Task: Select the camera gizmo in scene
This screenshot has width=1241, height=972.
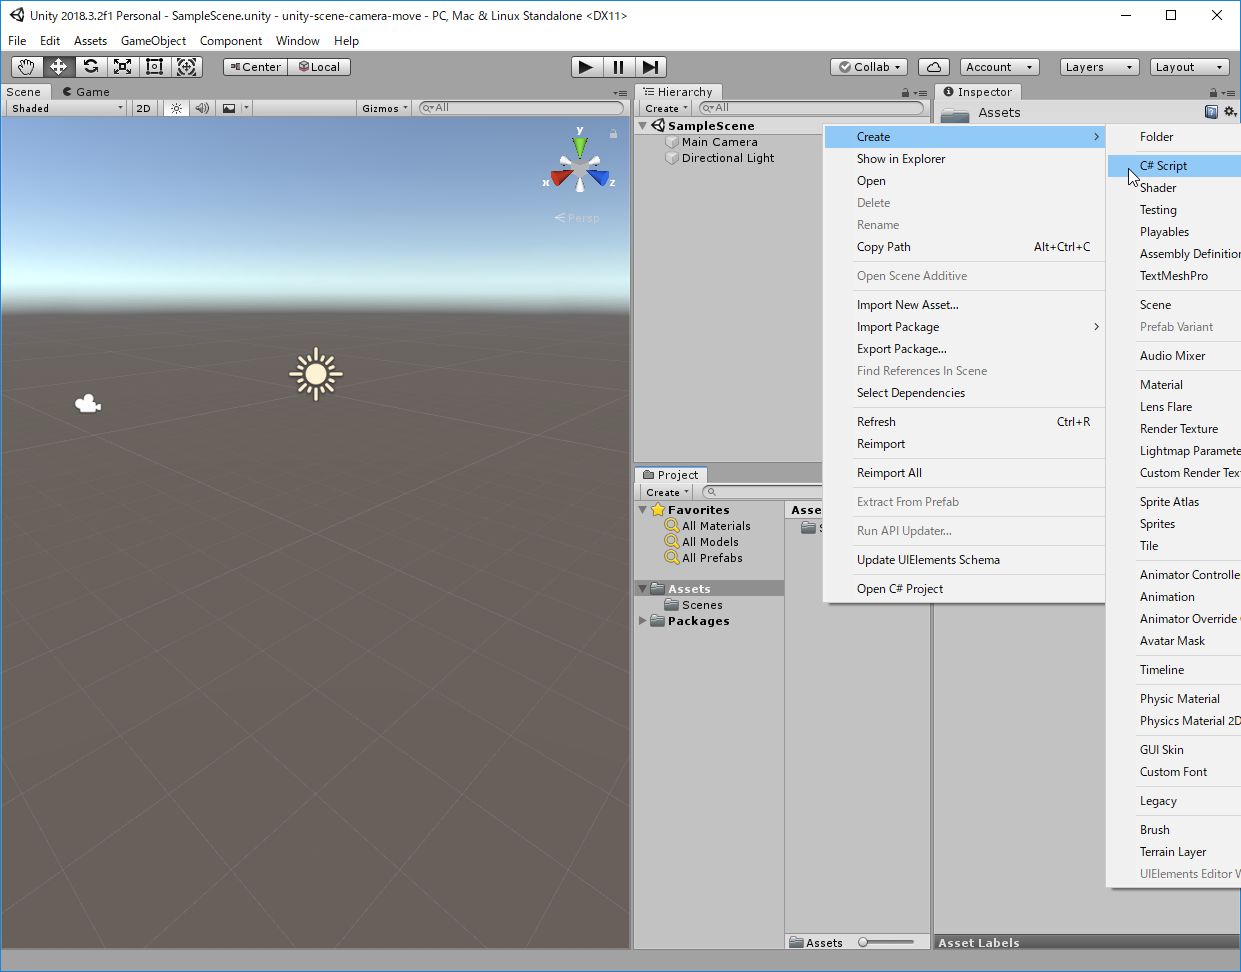Action: point(88,404)
